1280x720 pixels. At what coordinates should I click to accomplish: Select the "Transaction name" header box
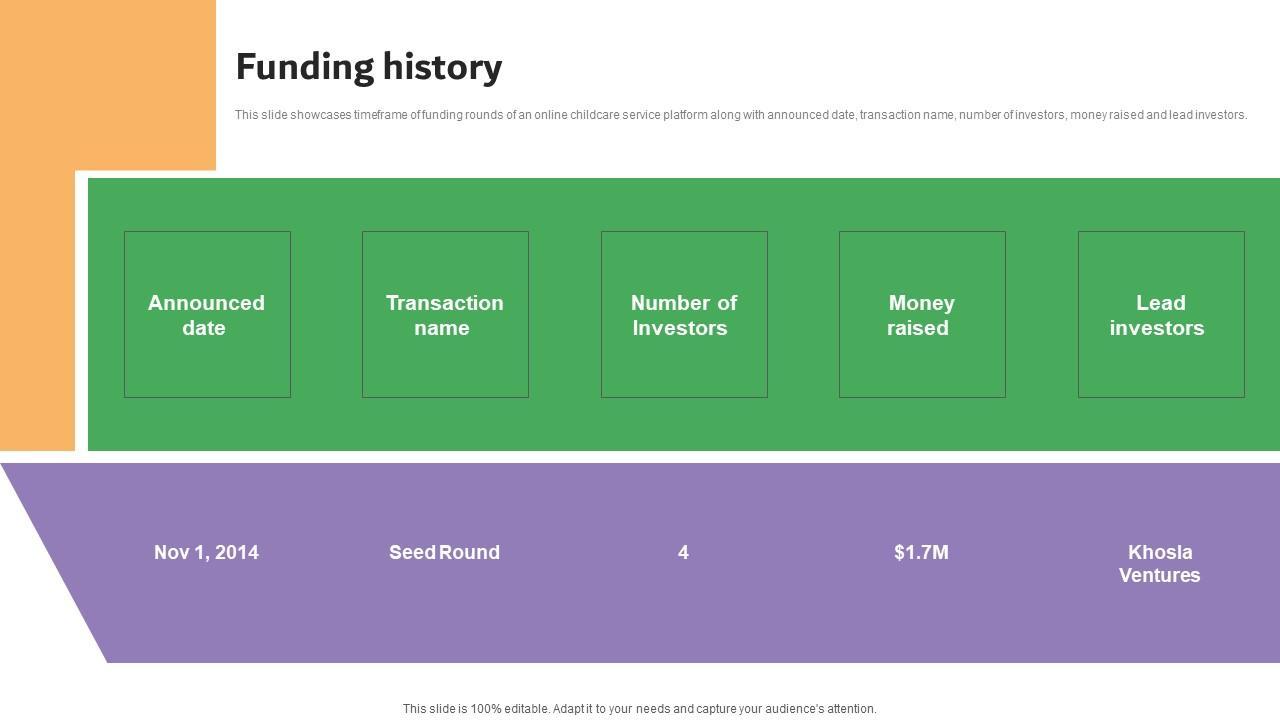[x=445, y=315]
